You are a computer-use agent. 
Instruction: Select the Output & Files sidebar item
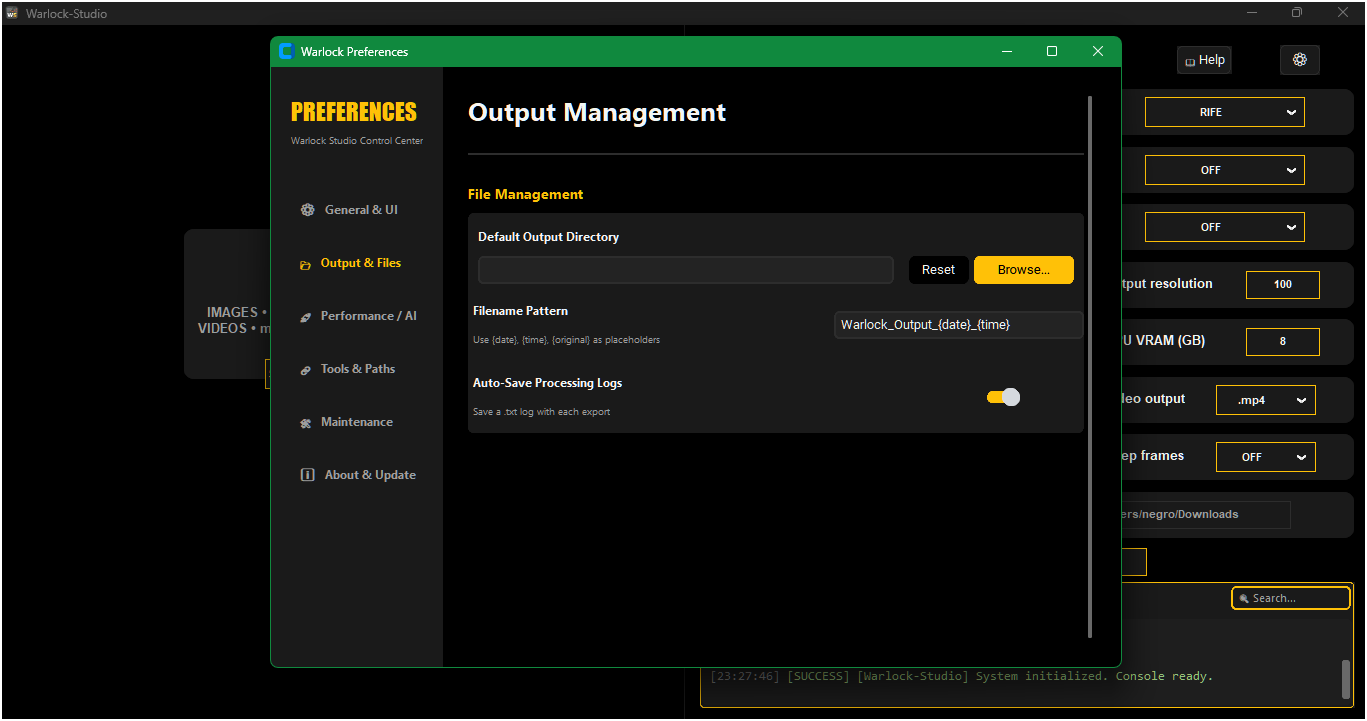pyautogui.click(x=350, y=263)
